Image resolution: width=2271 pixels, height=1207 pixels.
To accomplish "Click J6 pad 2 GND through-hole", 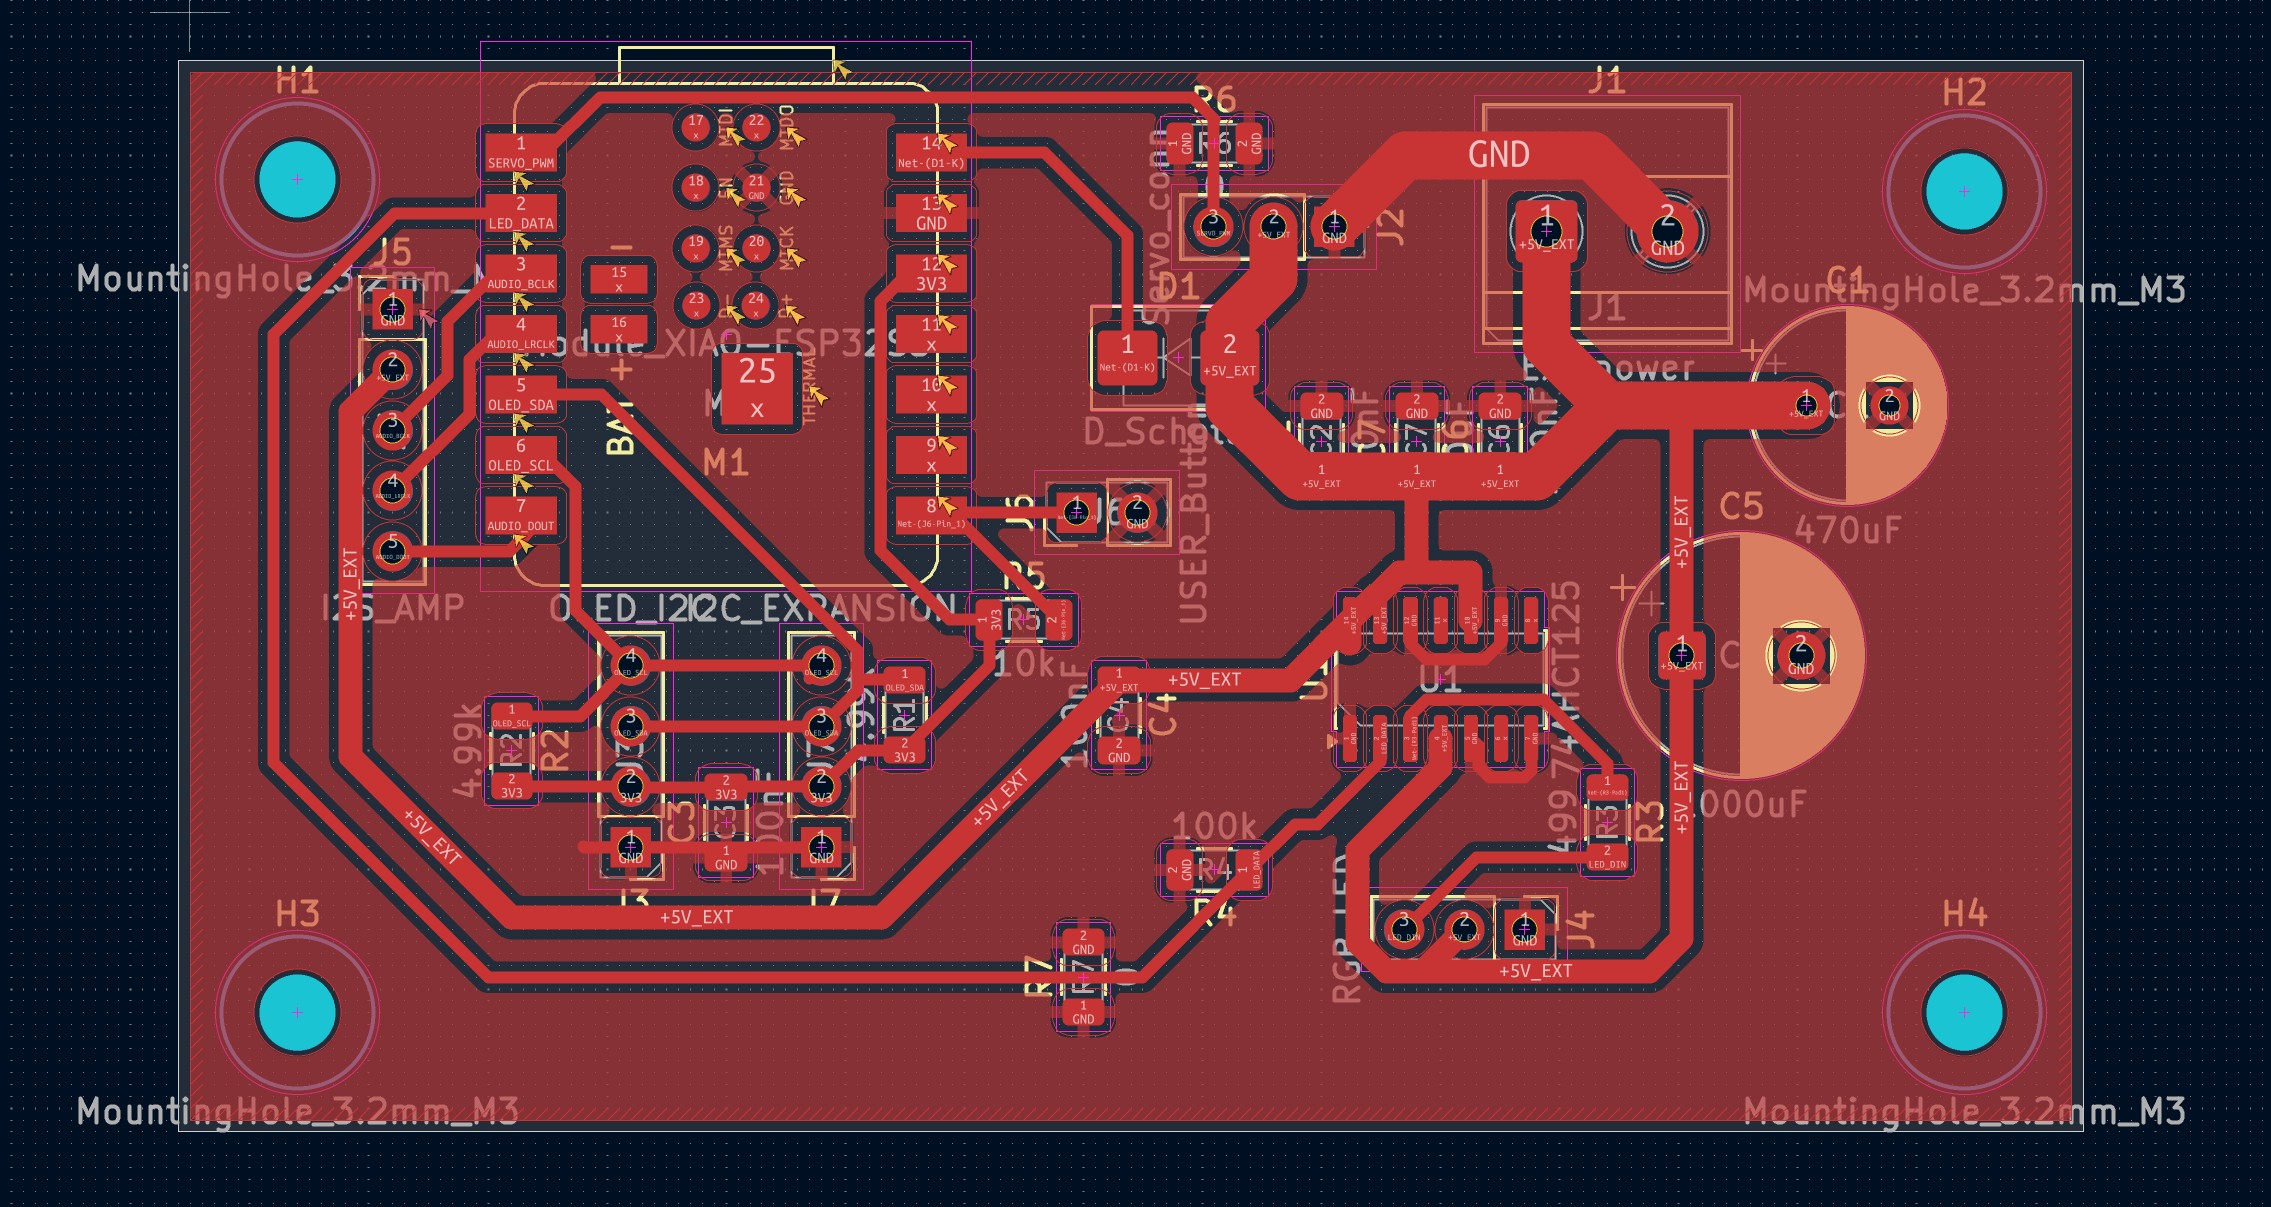I will (x=1137, y=513).
